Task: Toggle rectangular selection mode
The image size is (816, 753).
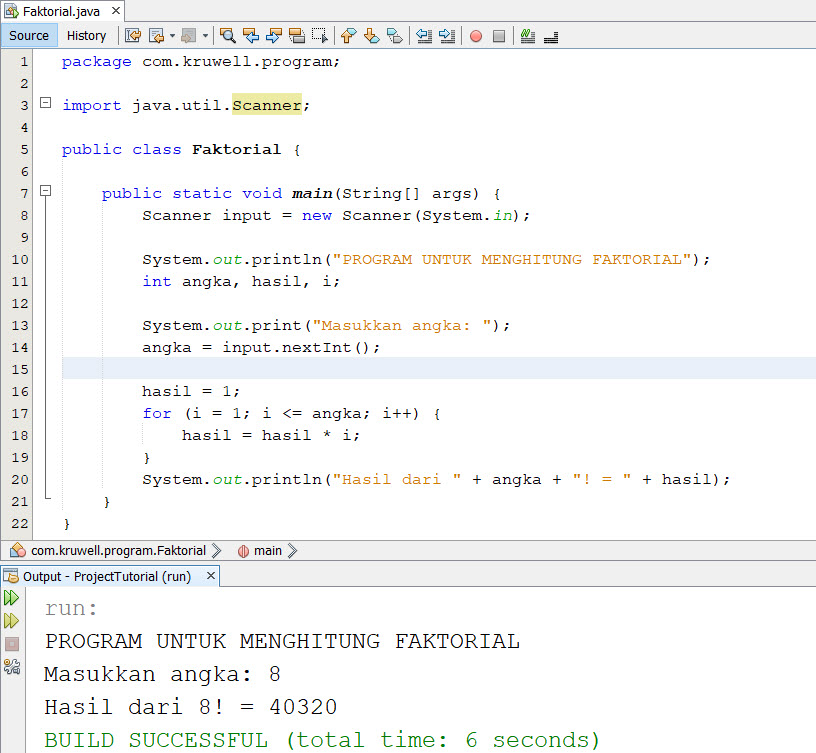Action: coord(320,36)
